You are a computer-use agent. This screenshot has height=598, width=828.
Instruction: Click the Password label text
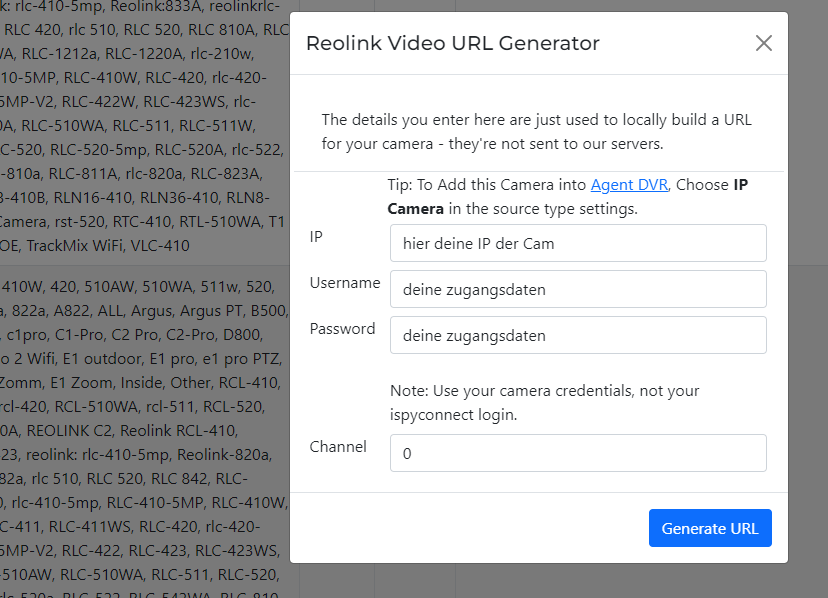[342, 329]
